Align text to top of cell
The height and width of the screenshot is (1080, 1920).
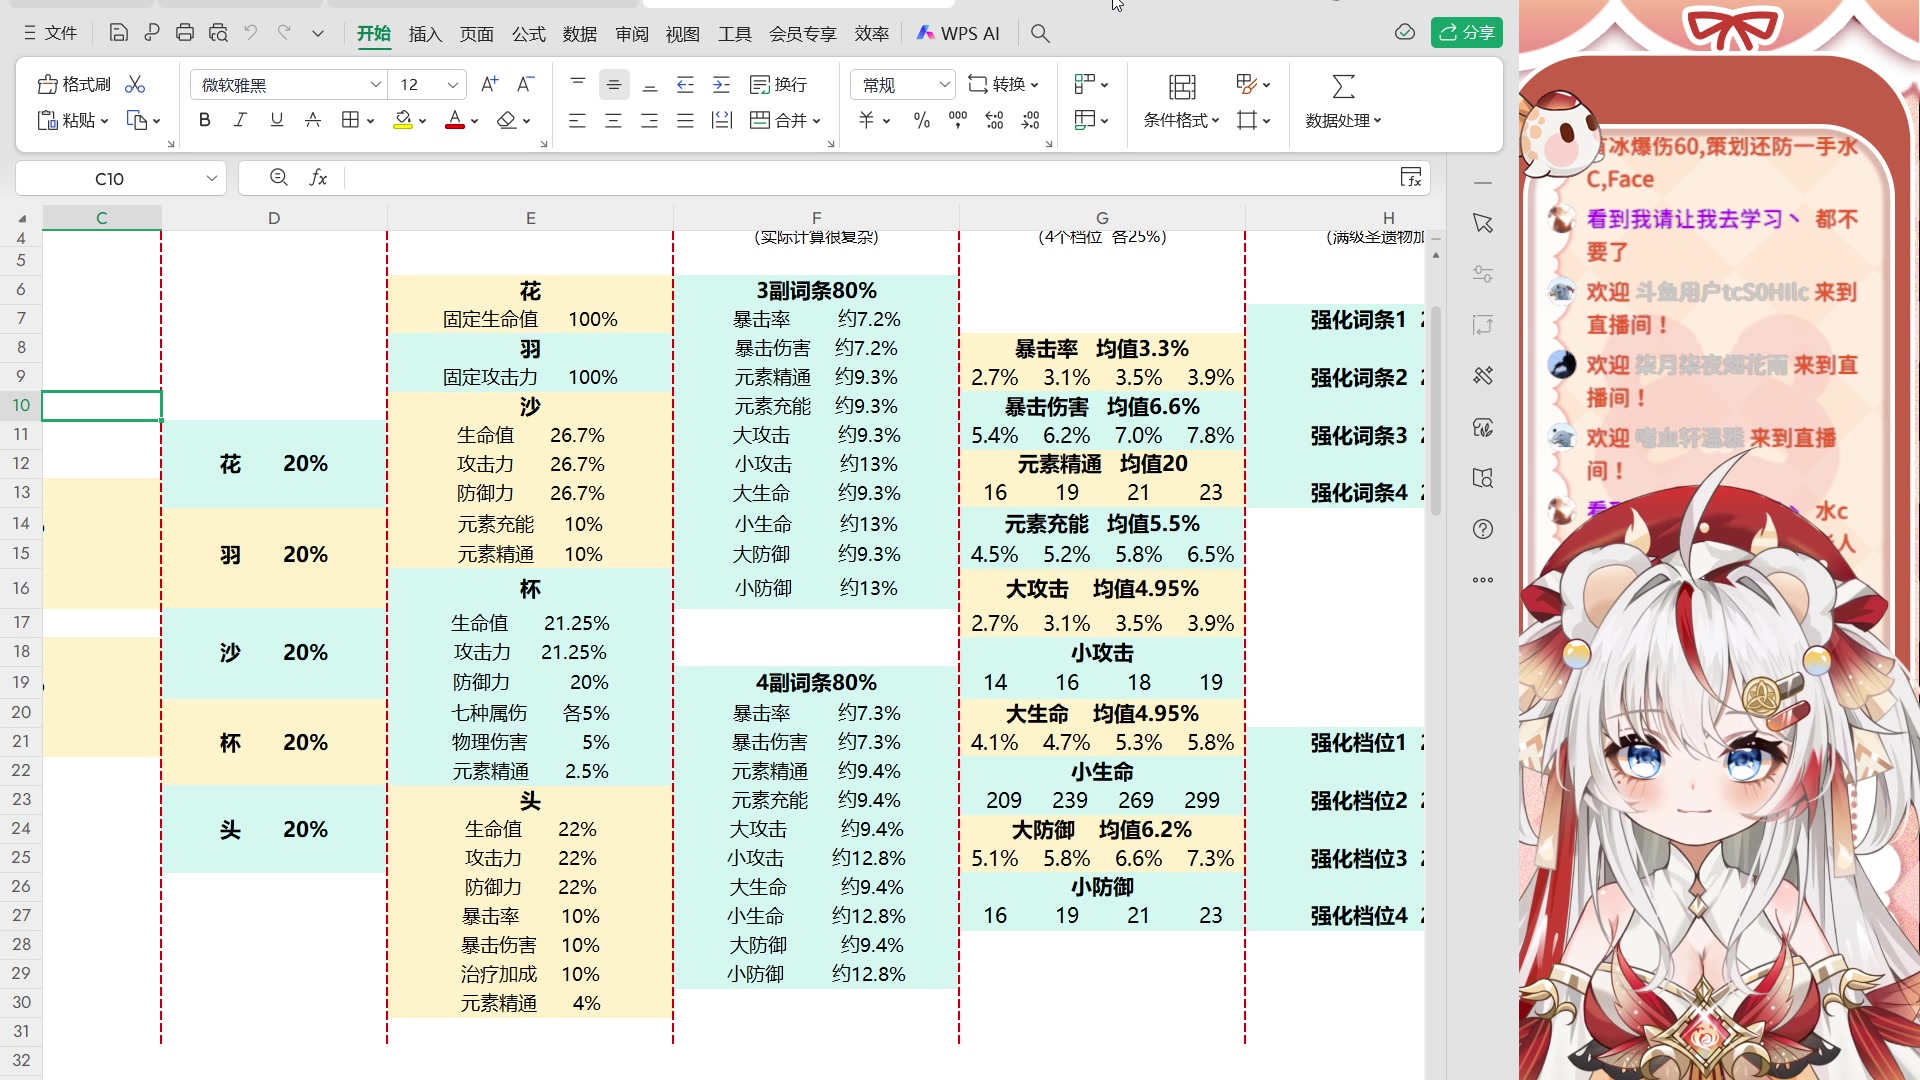click(x=578, y=85)
